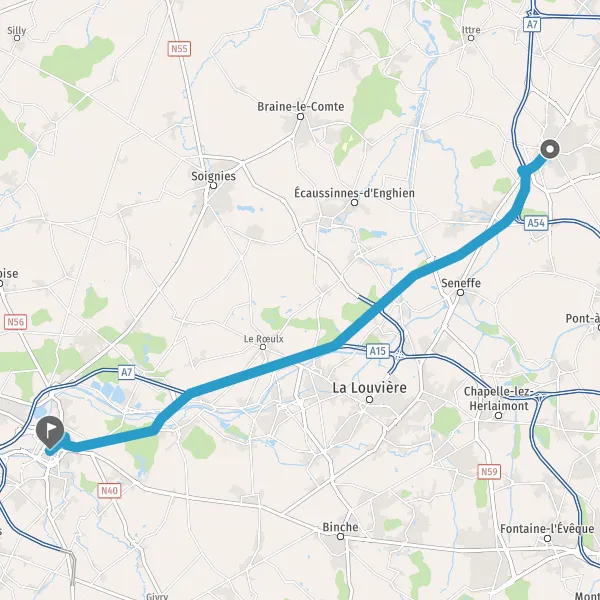This screenshot has width=600, height=600.
Task: Click the A15 motorway shield
Action: pos(378,351)
